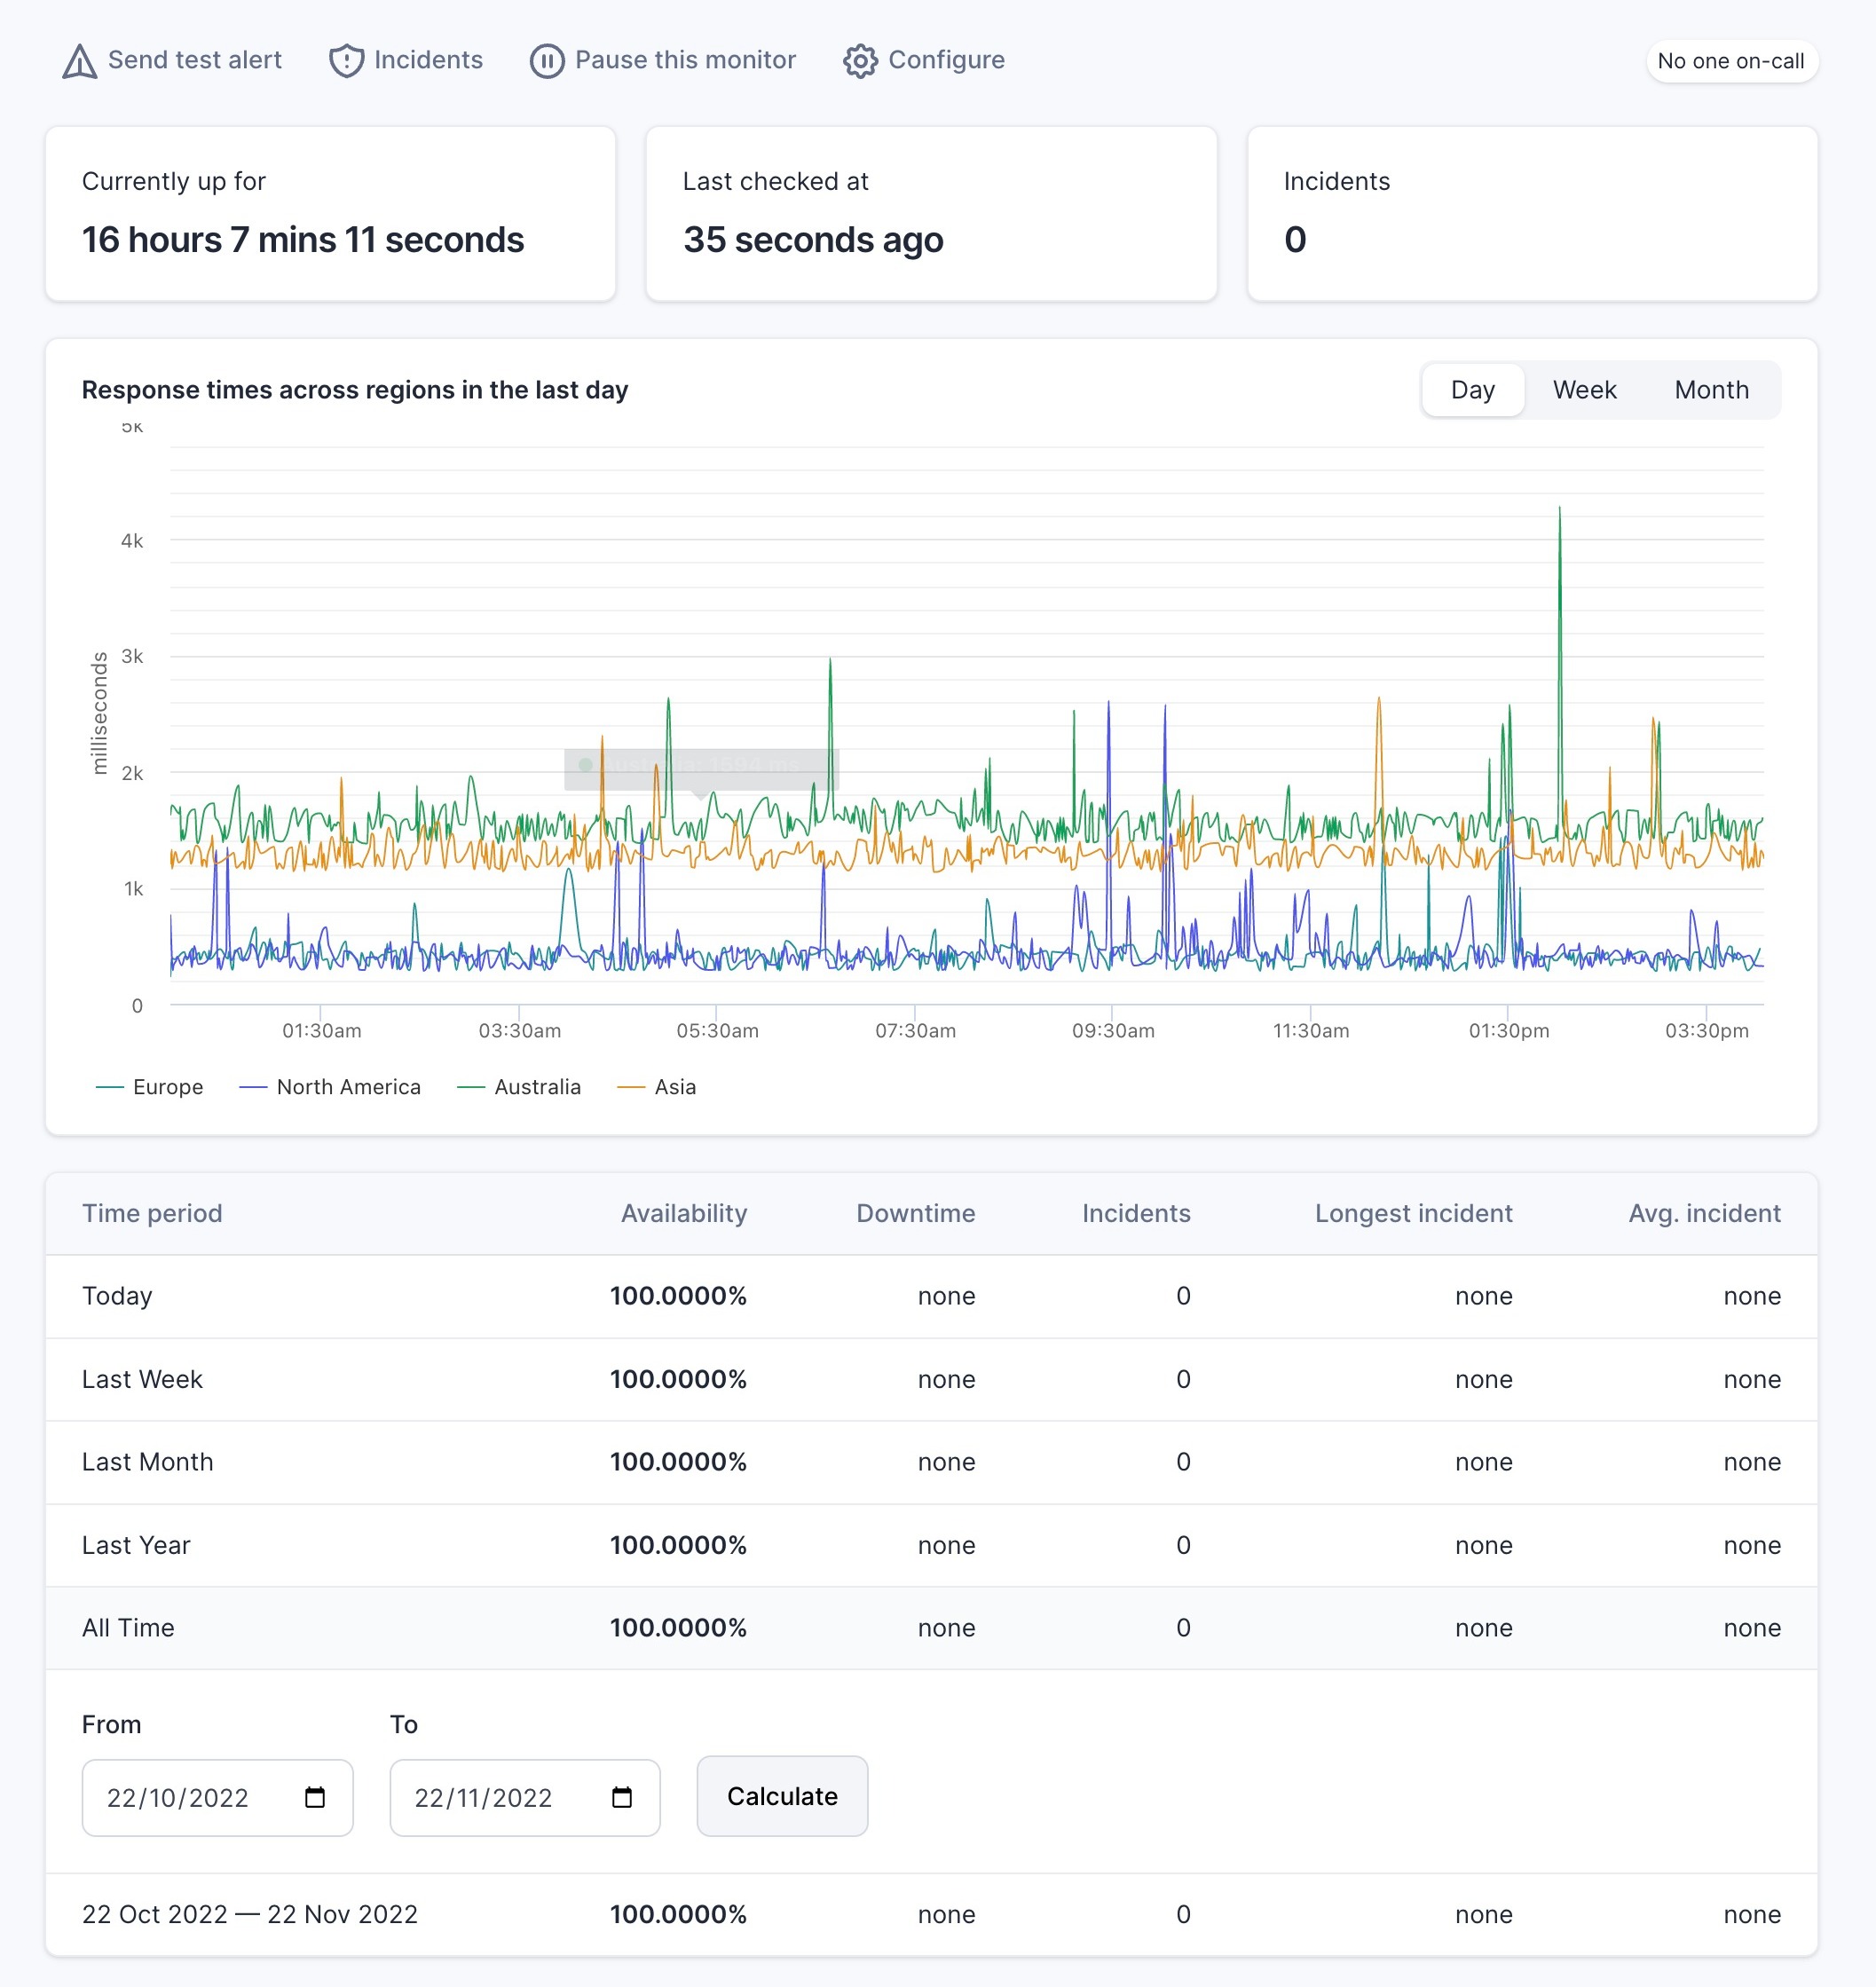
Task: Click the Send test alert warning icon
Action: pyautogui.click(x=80, y=61)
